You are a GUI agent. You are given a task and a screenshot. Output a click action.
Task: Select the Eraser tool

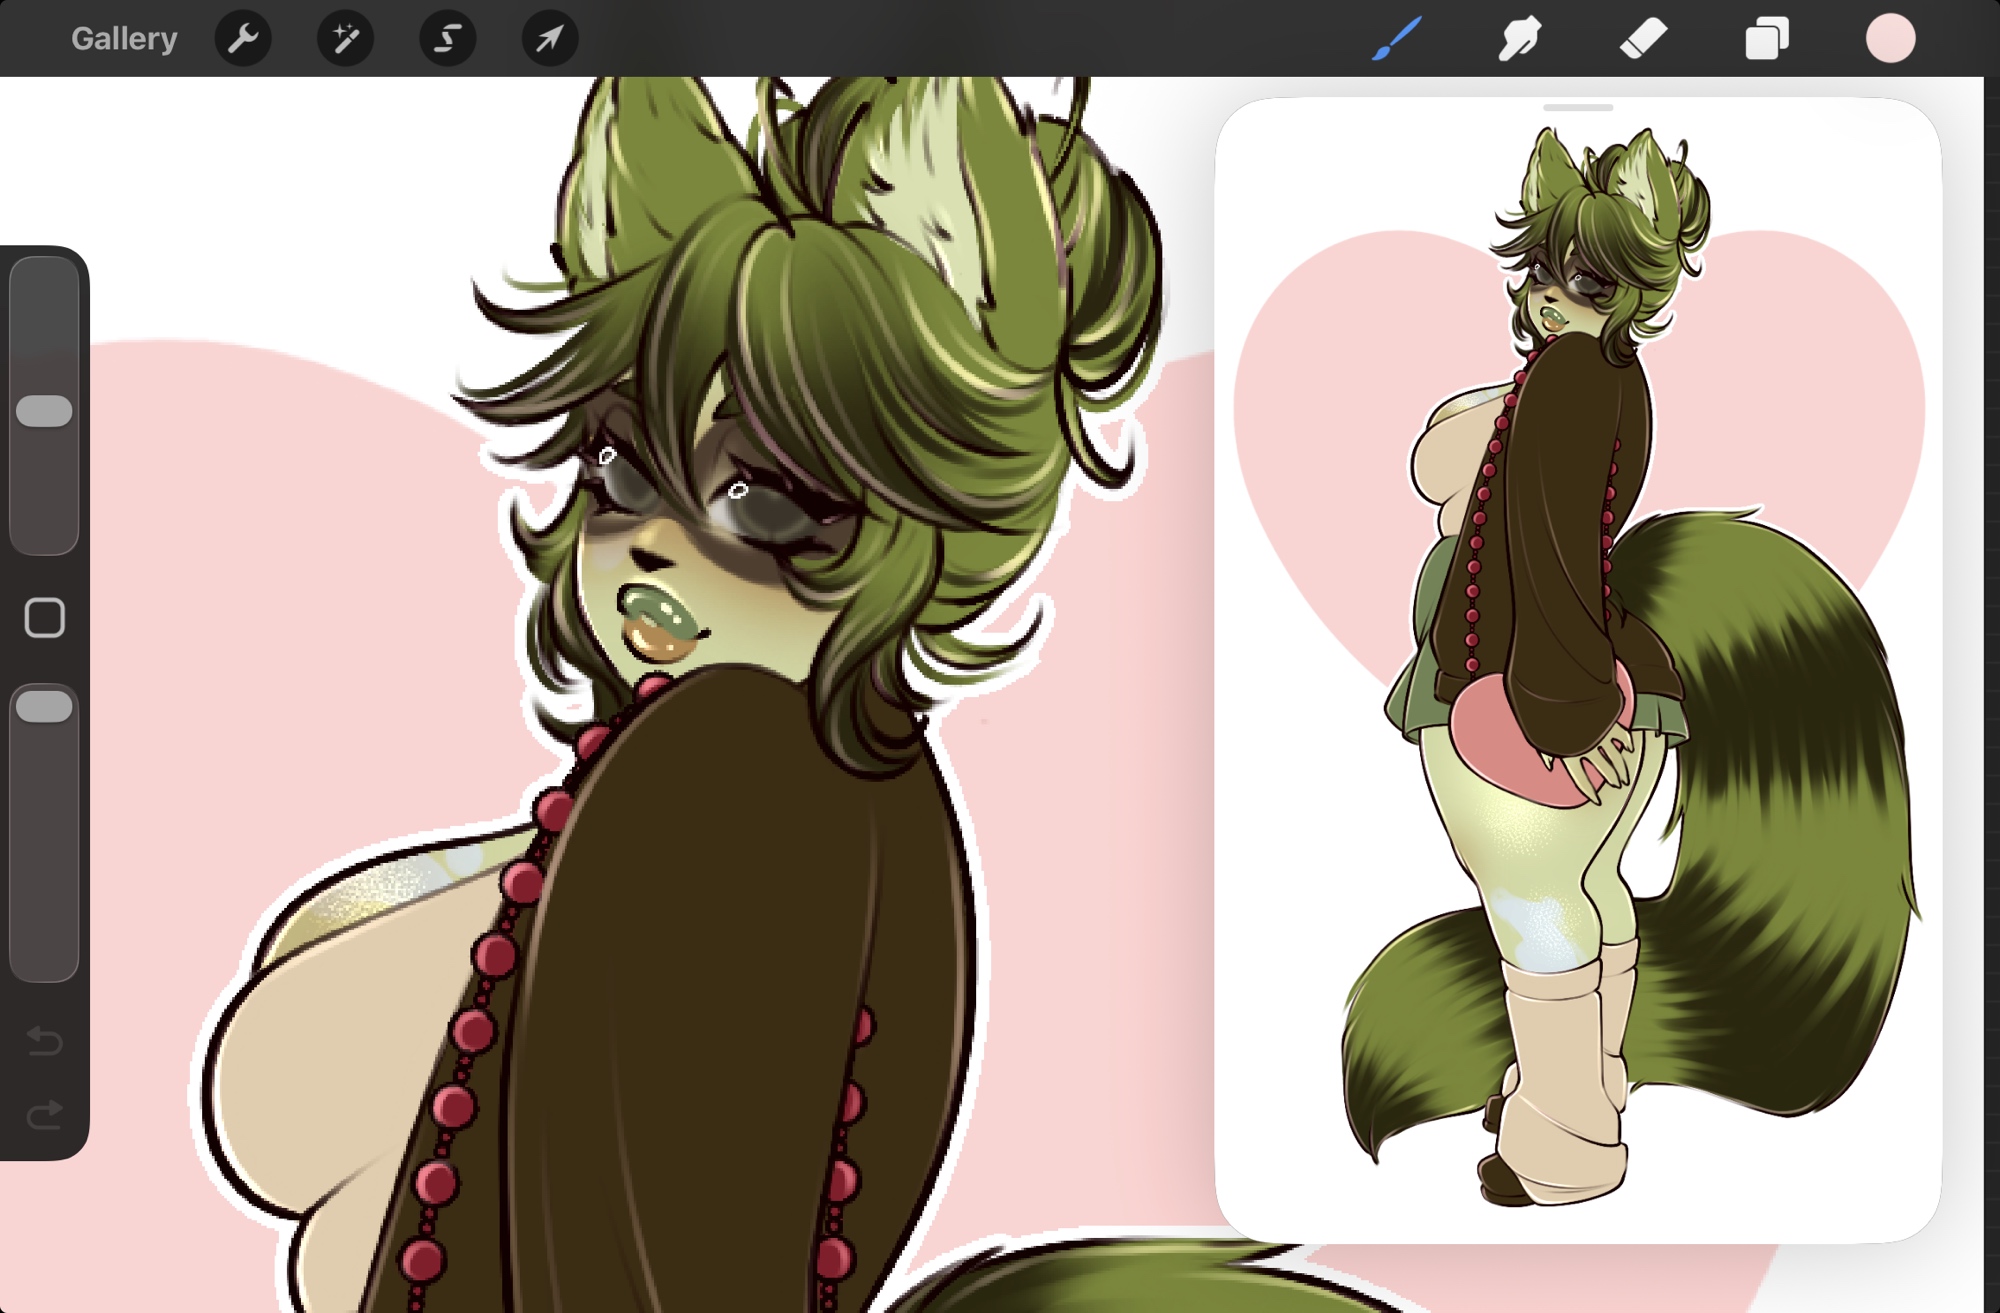[x=1642, y=39]
